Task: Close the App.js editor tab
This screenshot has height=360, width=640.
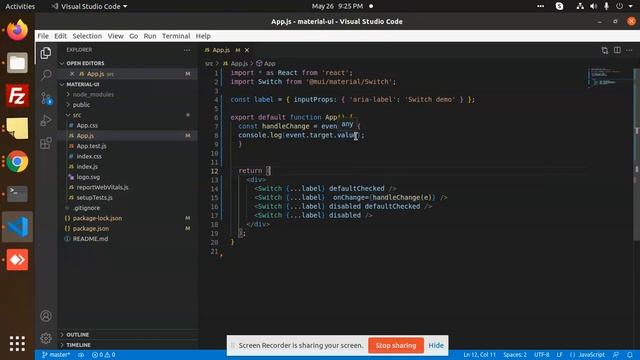Action: click(x=247, y=50)
